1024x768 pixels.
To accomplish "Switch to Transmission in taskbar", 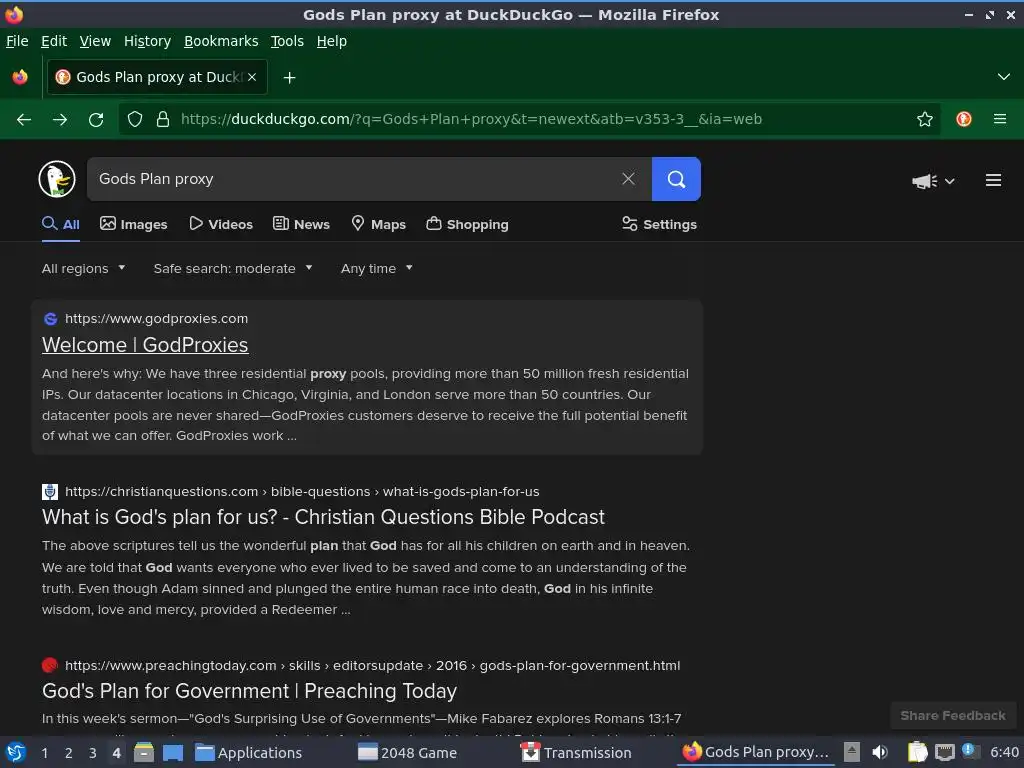I will click(576, 753).
